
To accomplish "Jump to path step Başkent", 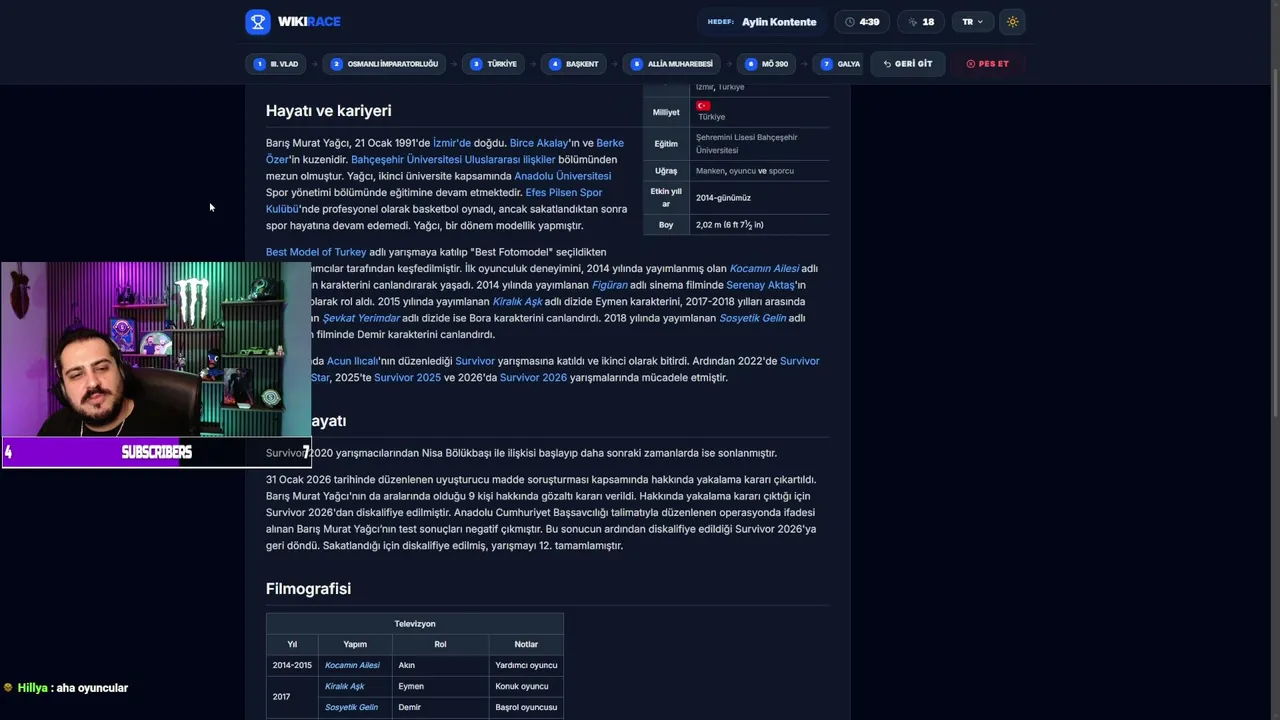I will pos(574,64).
